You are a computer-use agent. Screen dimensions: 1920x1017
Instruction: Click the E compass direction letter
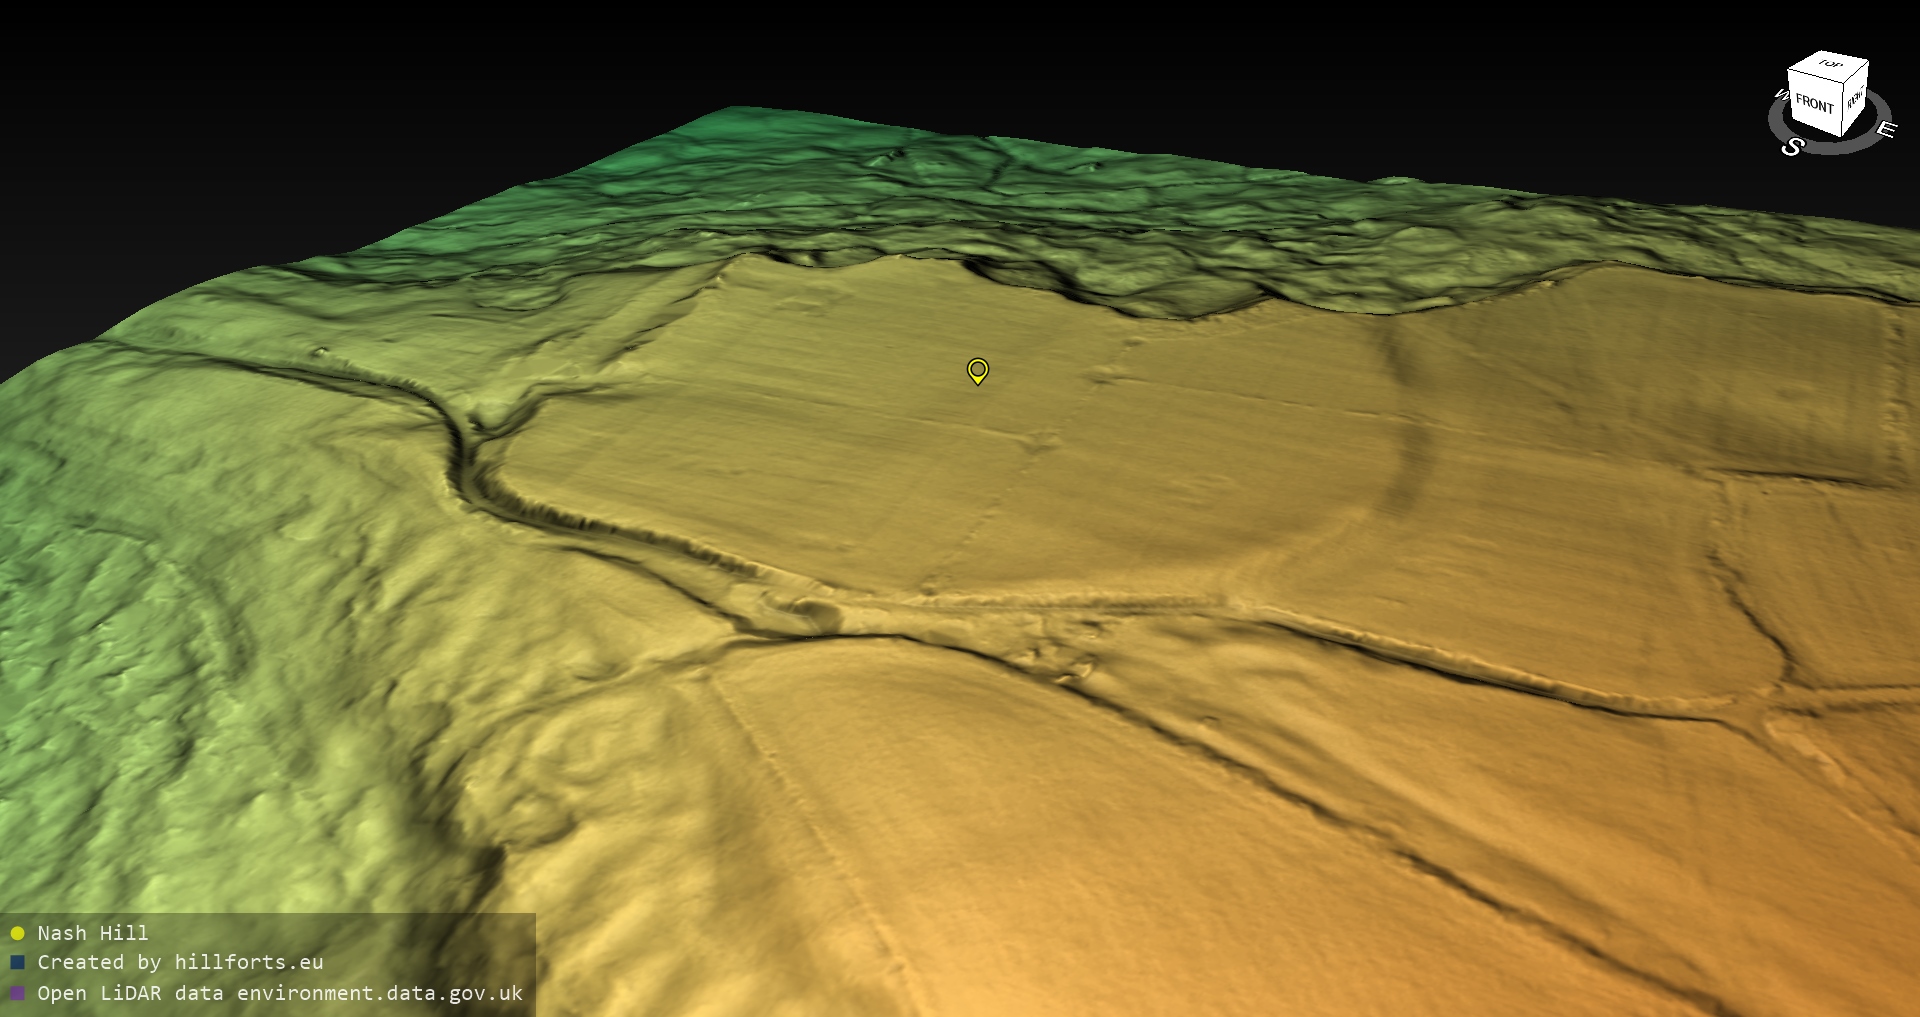point(1885,129)
